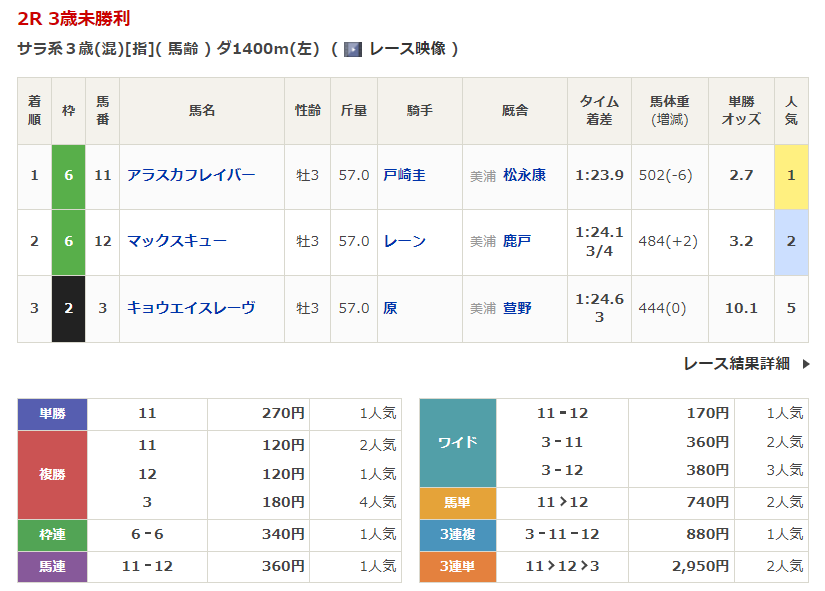Click the green 枠連 payout label
825x591 pixels.
click(x=52, y=535)
